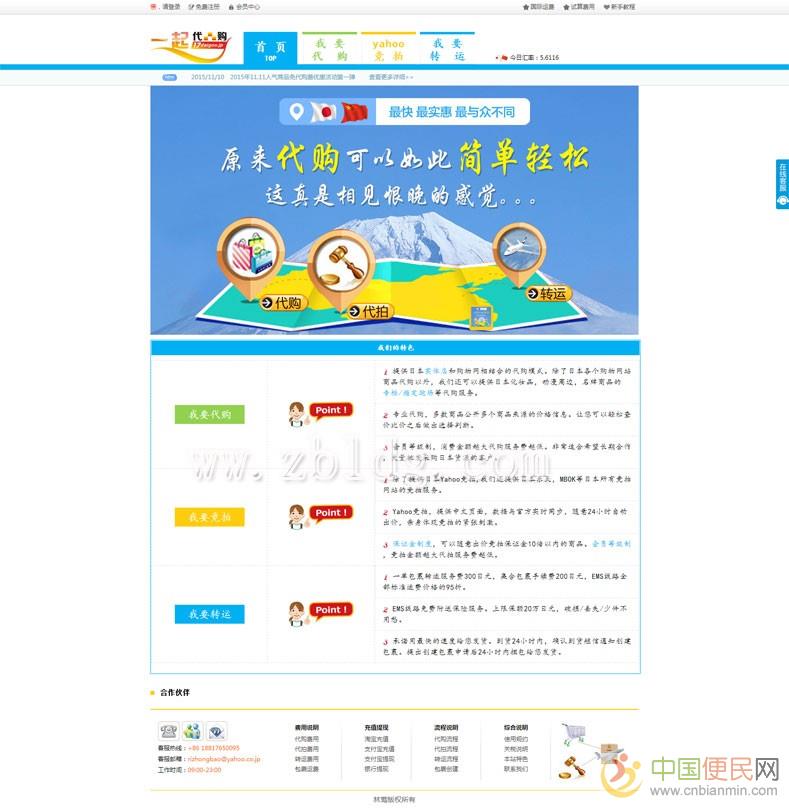
Task: Open the 新手教程 tutorial link
Action: tap(620, 6)
